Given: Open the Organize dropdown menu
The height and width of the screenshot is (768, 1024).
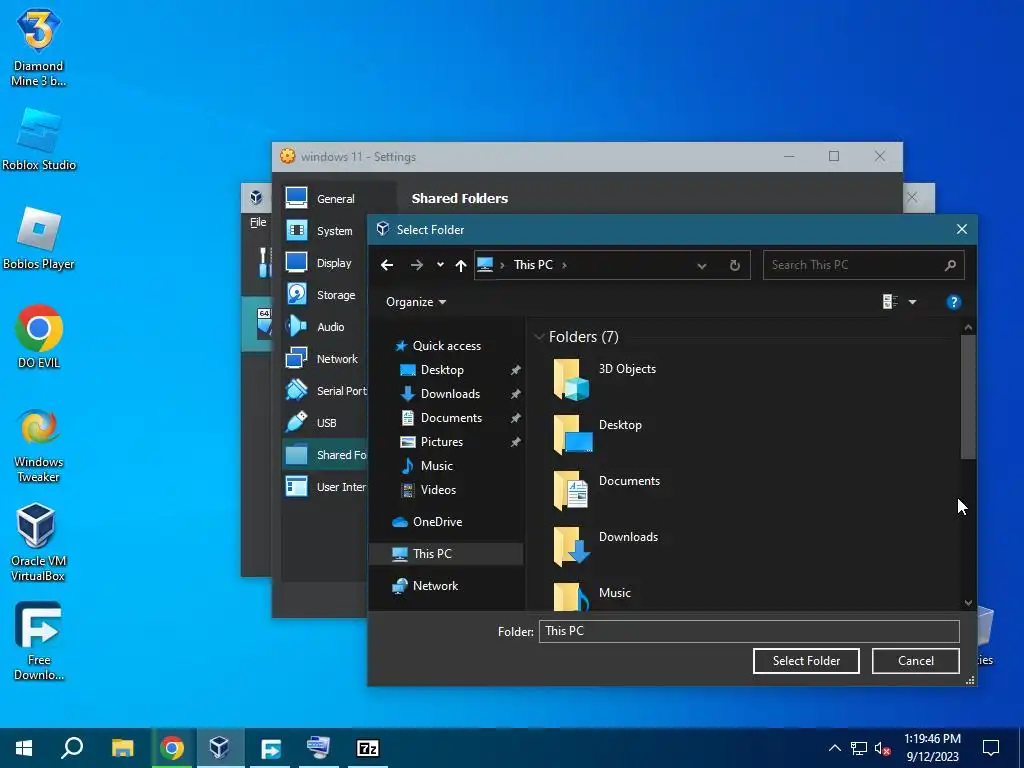Looking at the screenshot, I should pos(416,302).
